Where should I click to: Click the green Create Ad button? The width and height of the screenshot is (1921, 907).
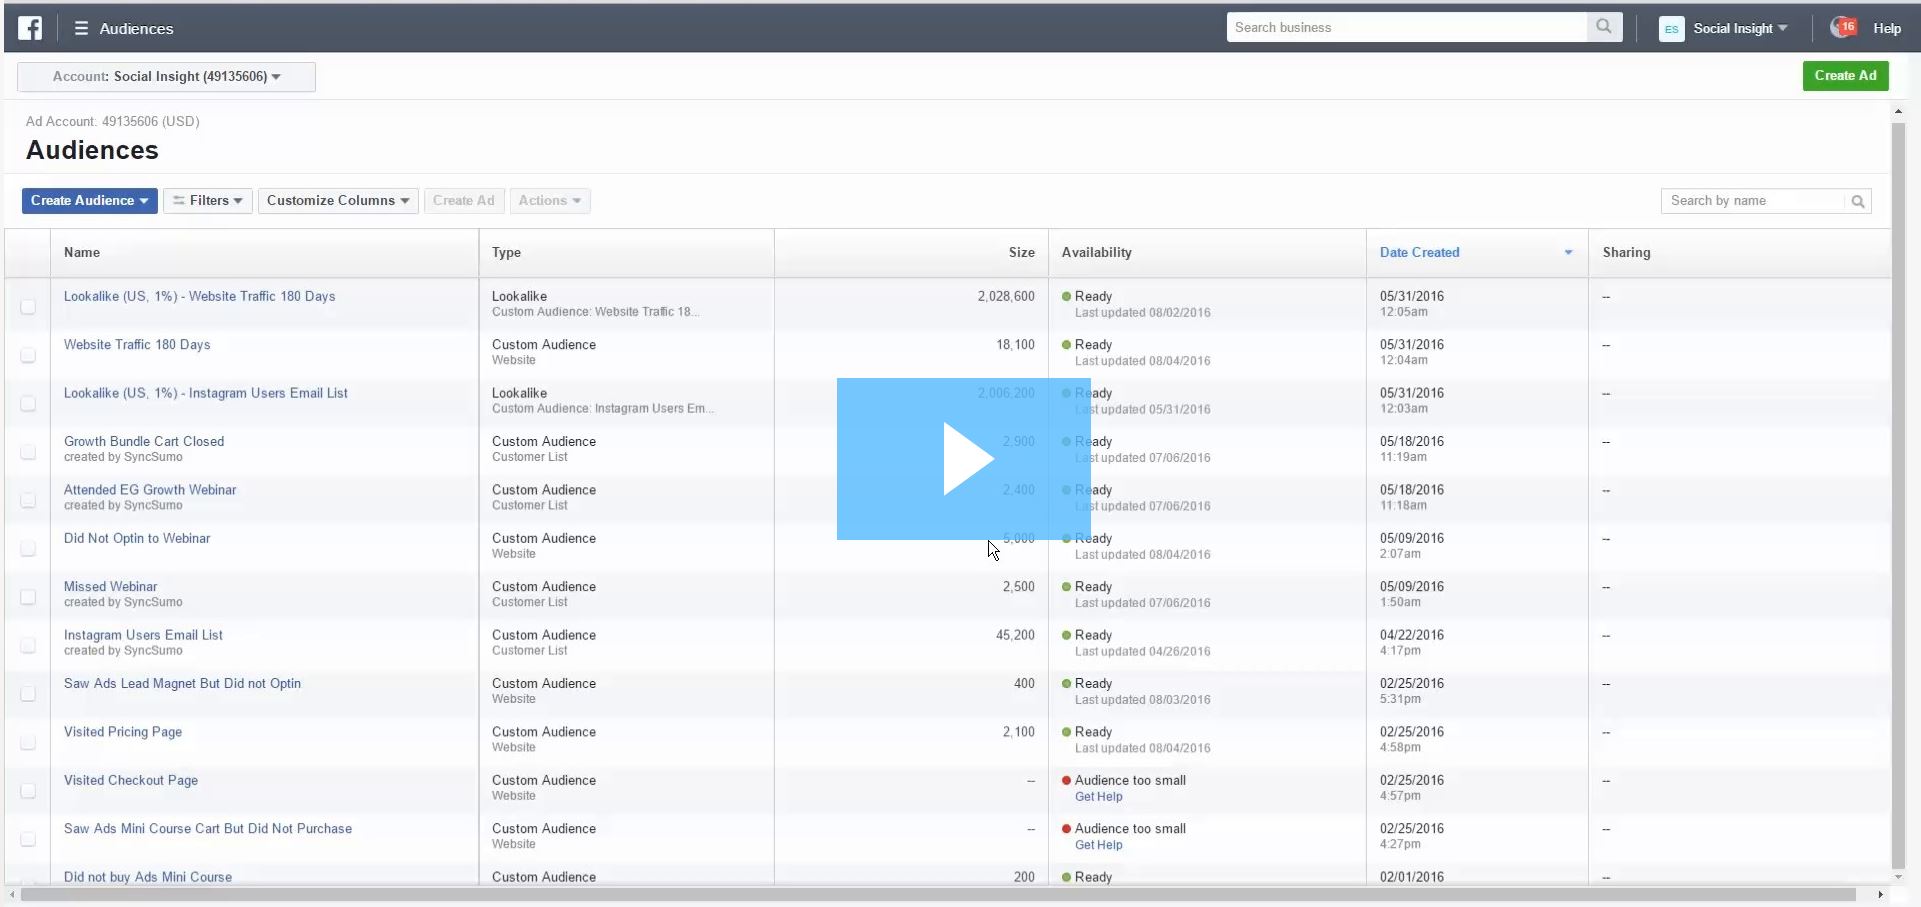point(1846,76)
